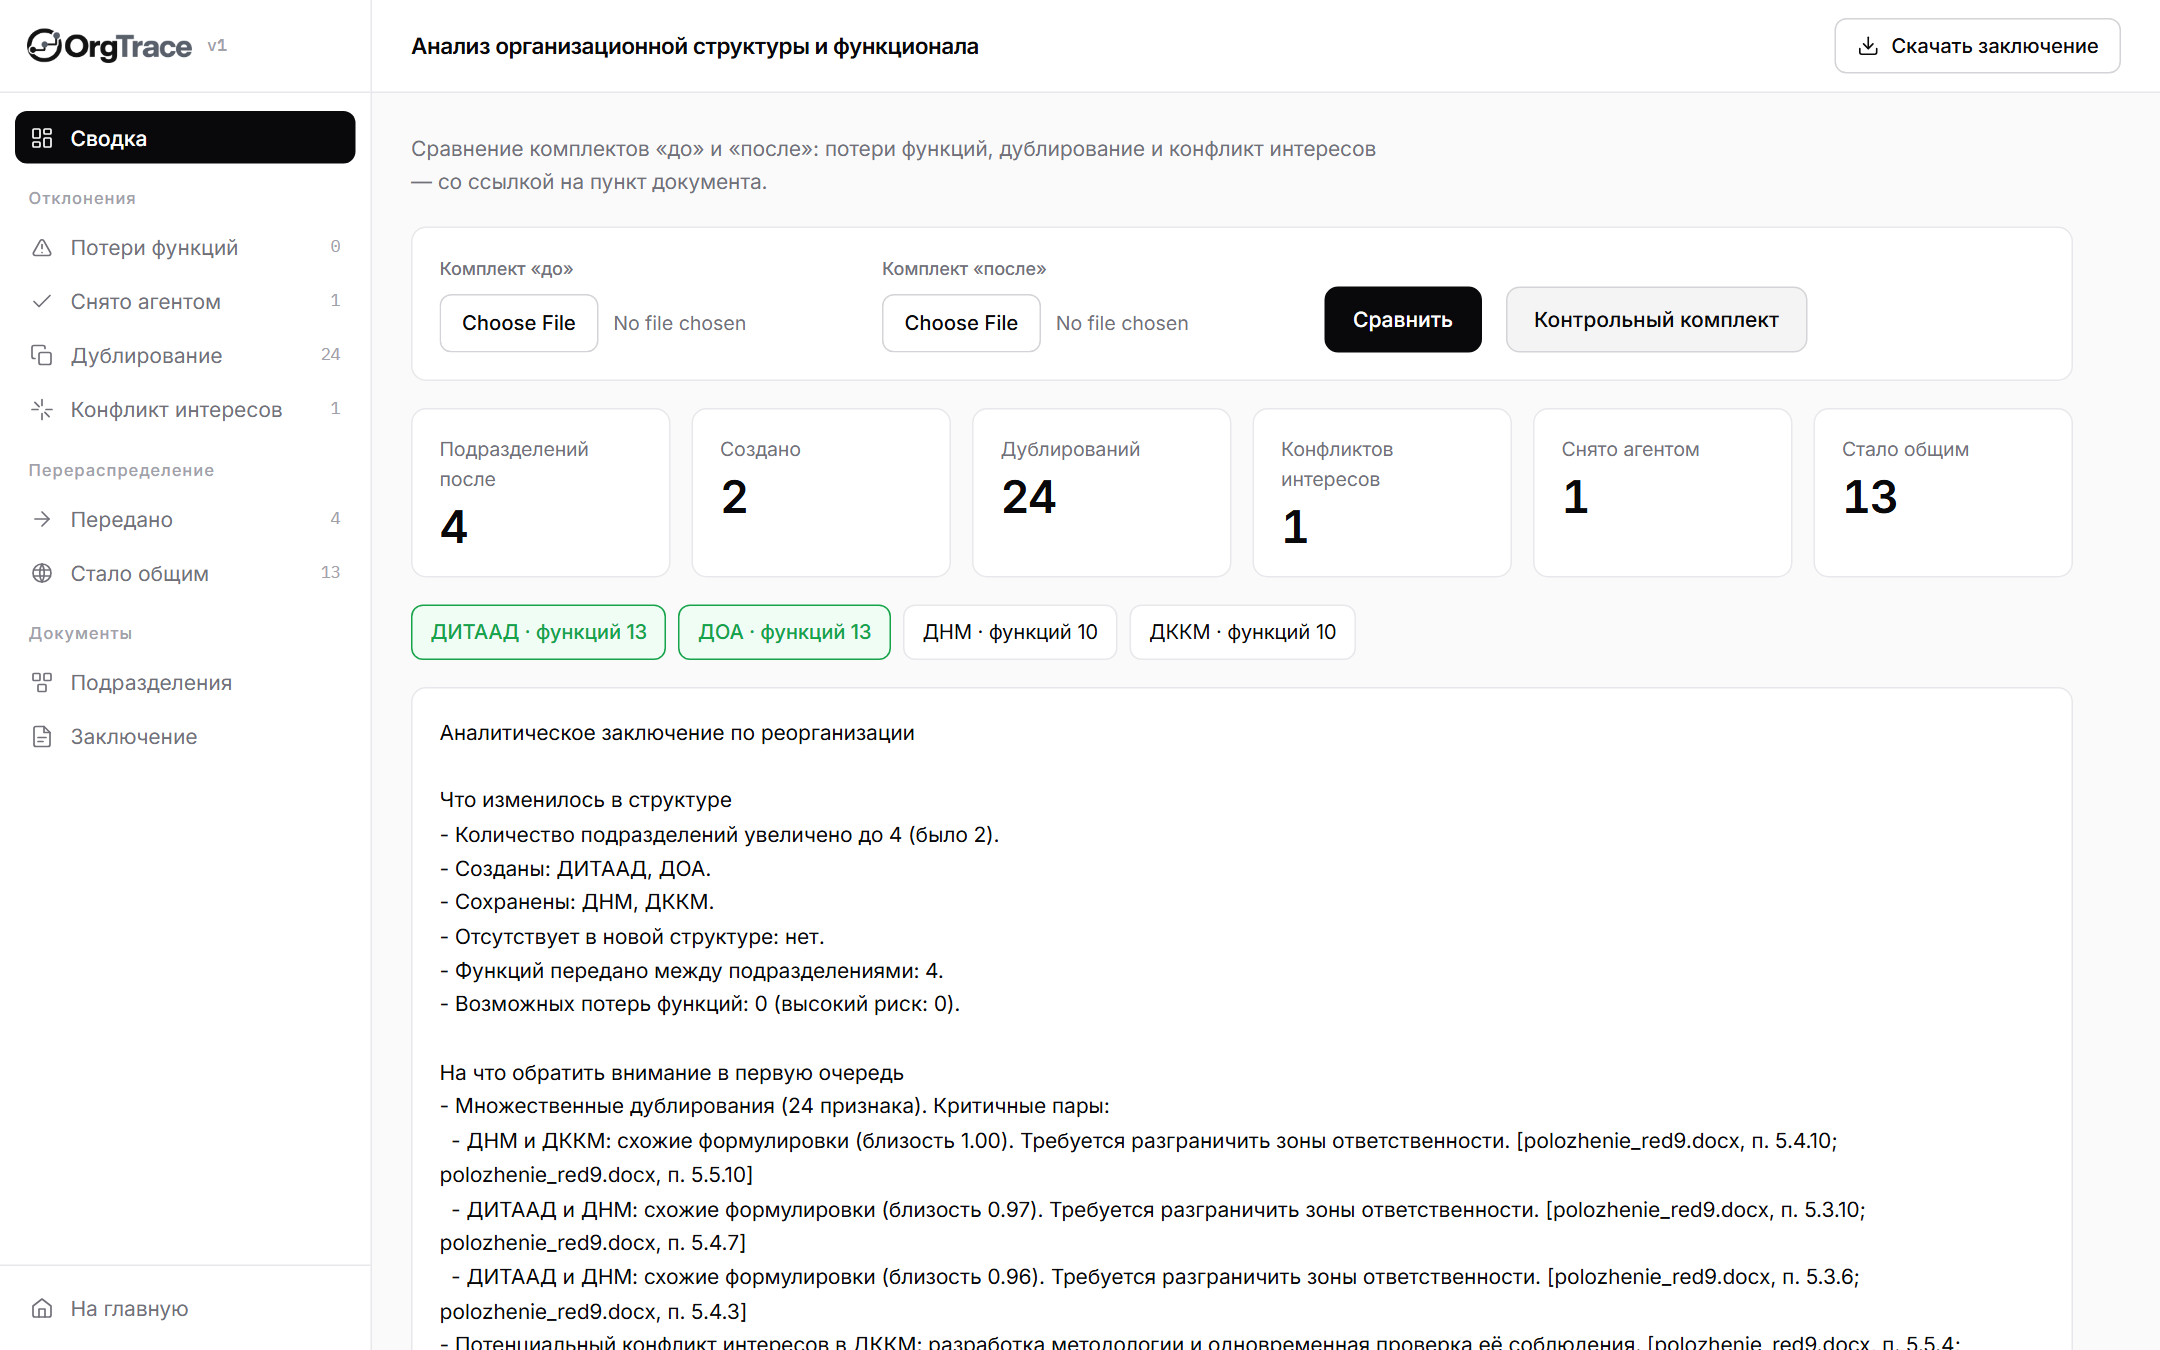Choose File for Комплект «до»
The height and width of the screenshot is (1350, 2160).
(518, 323)
